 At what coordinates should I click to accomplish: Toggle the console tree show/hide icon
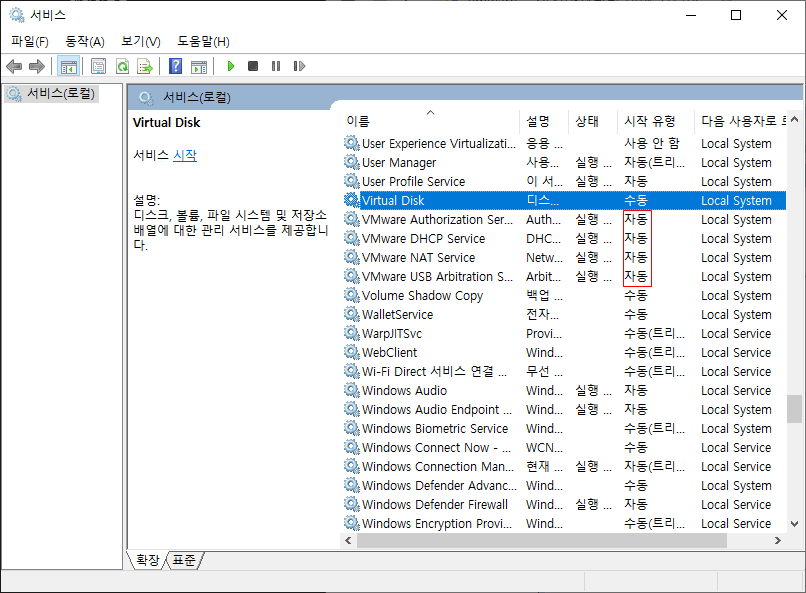pyautogui.click(x=68, y=66)
